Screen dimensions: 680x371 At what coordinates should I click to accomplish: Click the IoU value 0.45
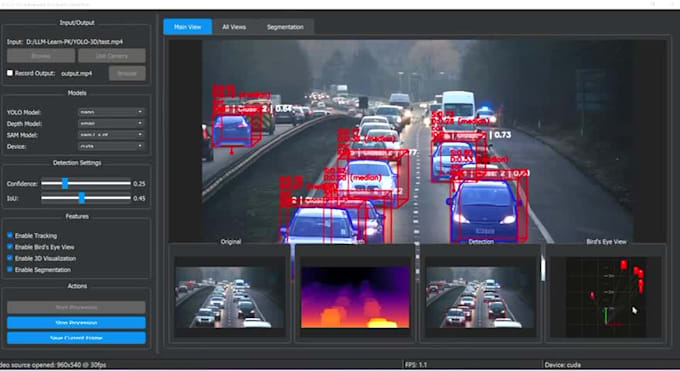click(139, 198)
